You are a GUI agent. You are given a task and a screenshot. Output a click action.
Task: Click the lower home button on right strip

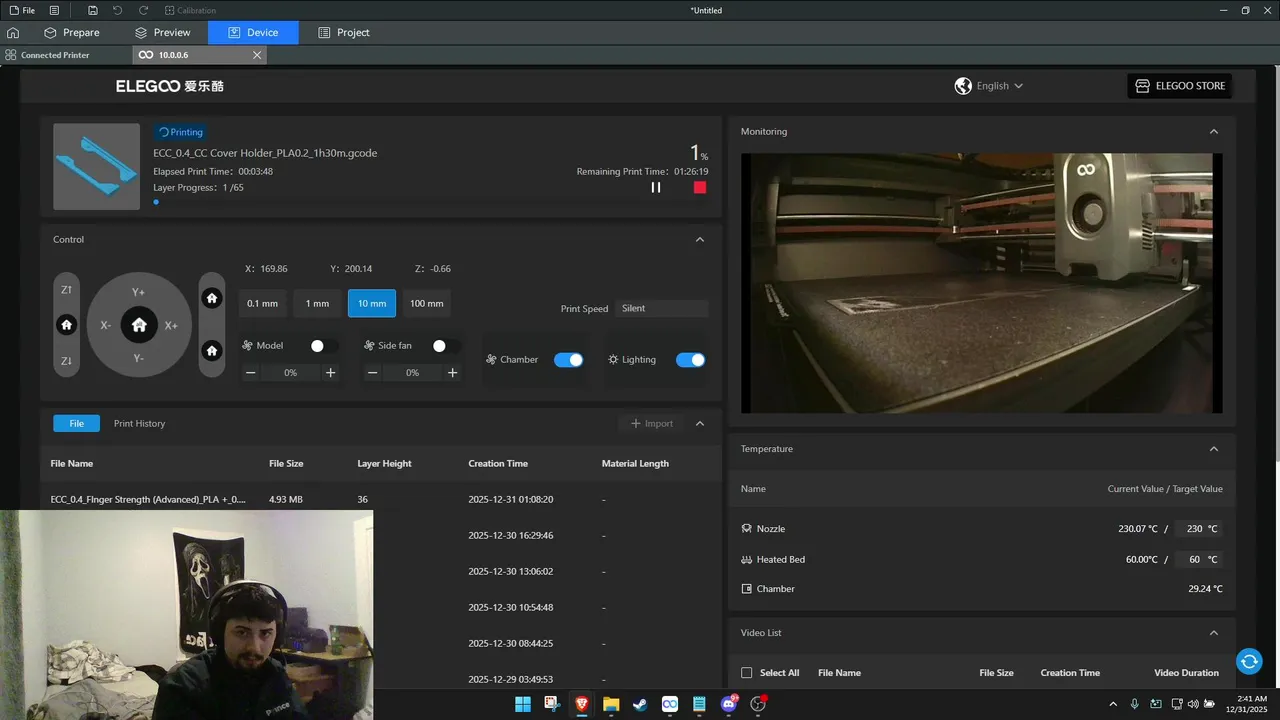click(x=212, y=351)
